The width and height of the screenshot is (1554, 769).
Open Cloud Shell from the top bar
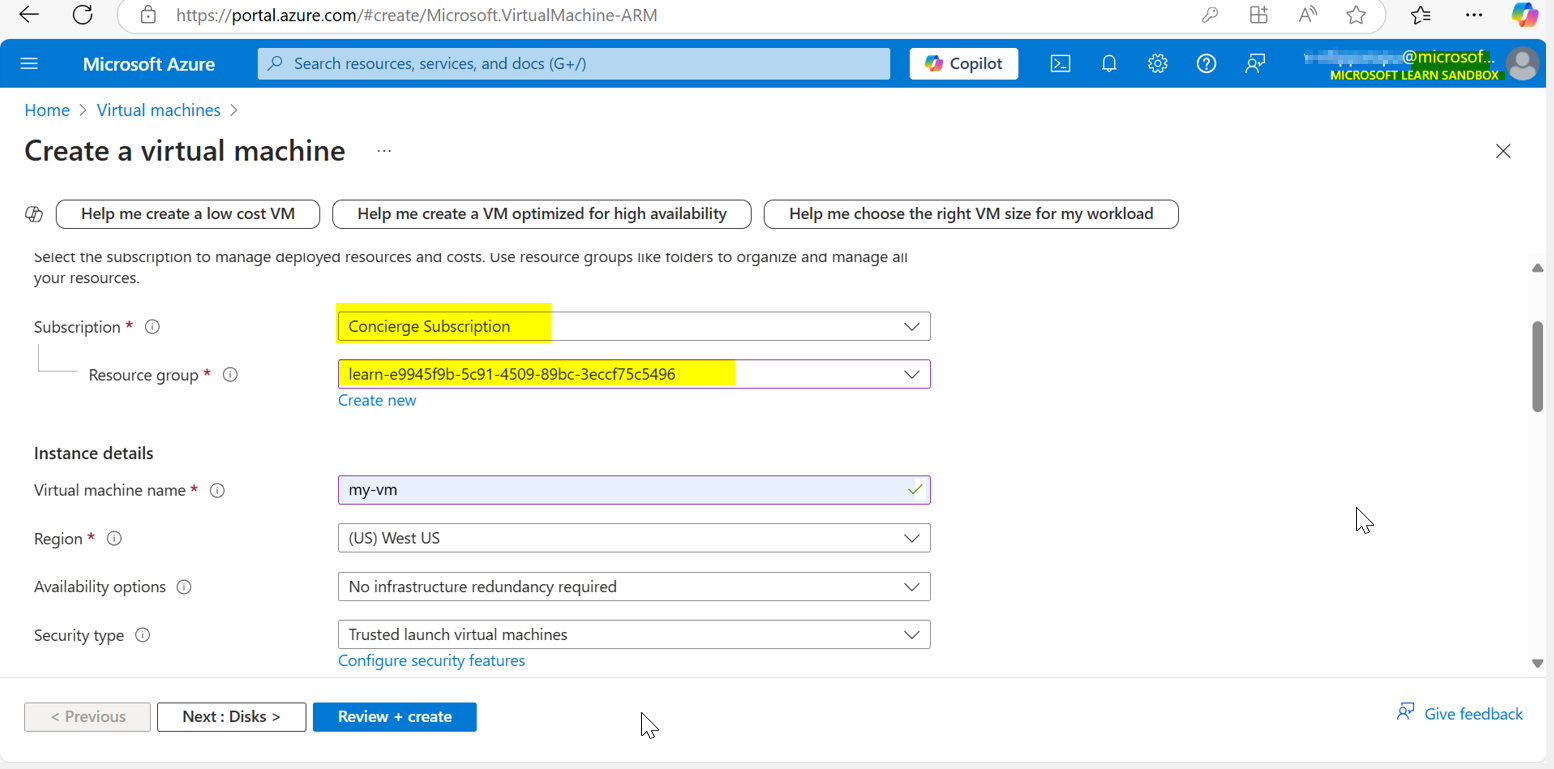pyautogui.click(x=1060, y=63)
